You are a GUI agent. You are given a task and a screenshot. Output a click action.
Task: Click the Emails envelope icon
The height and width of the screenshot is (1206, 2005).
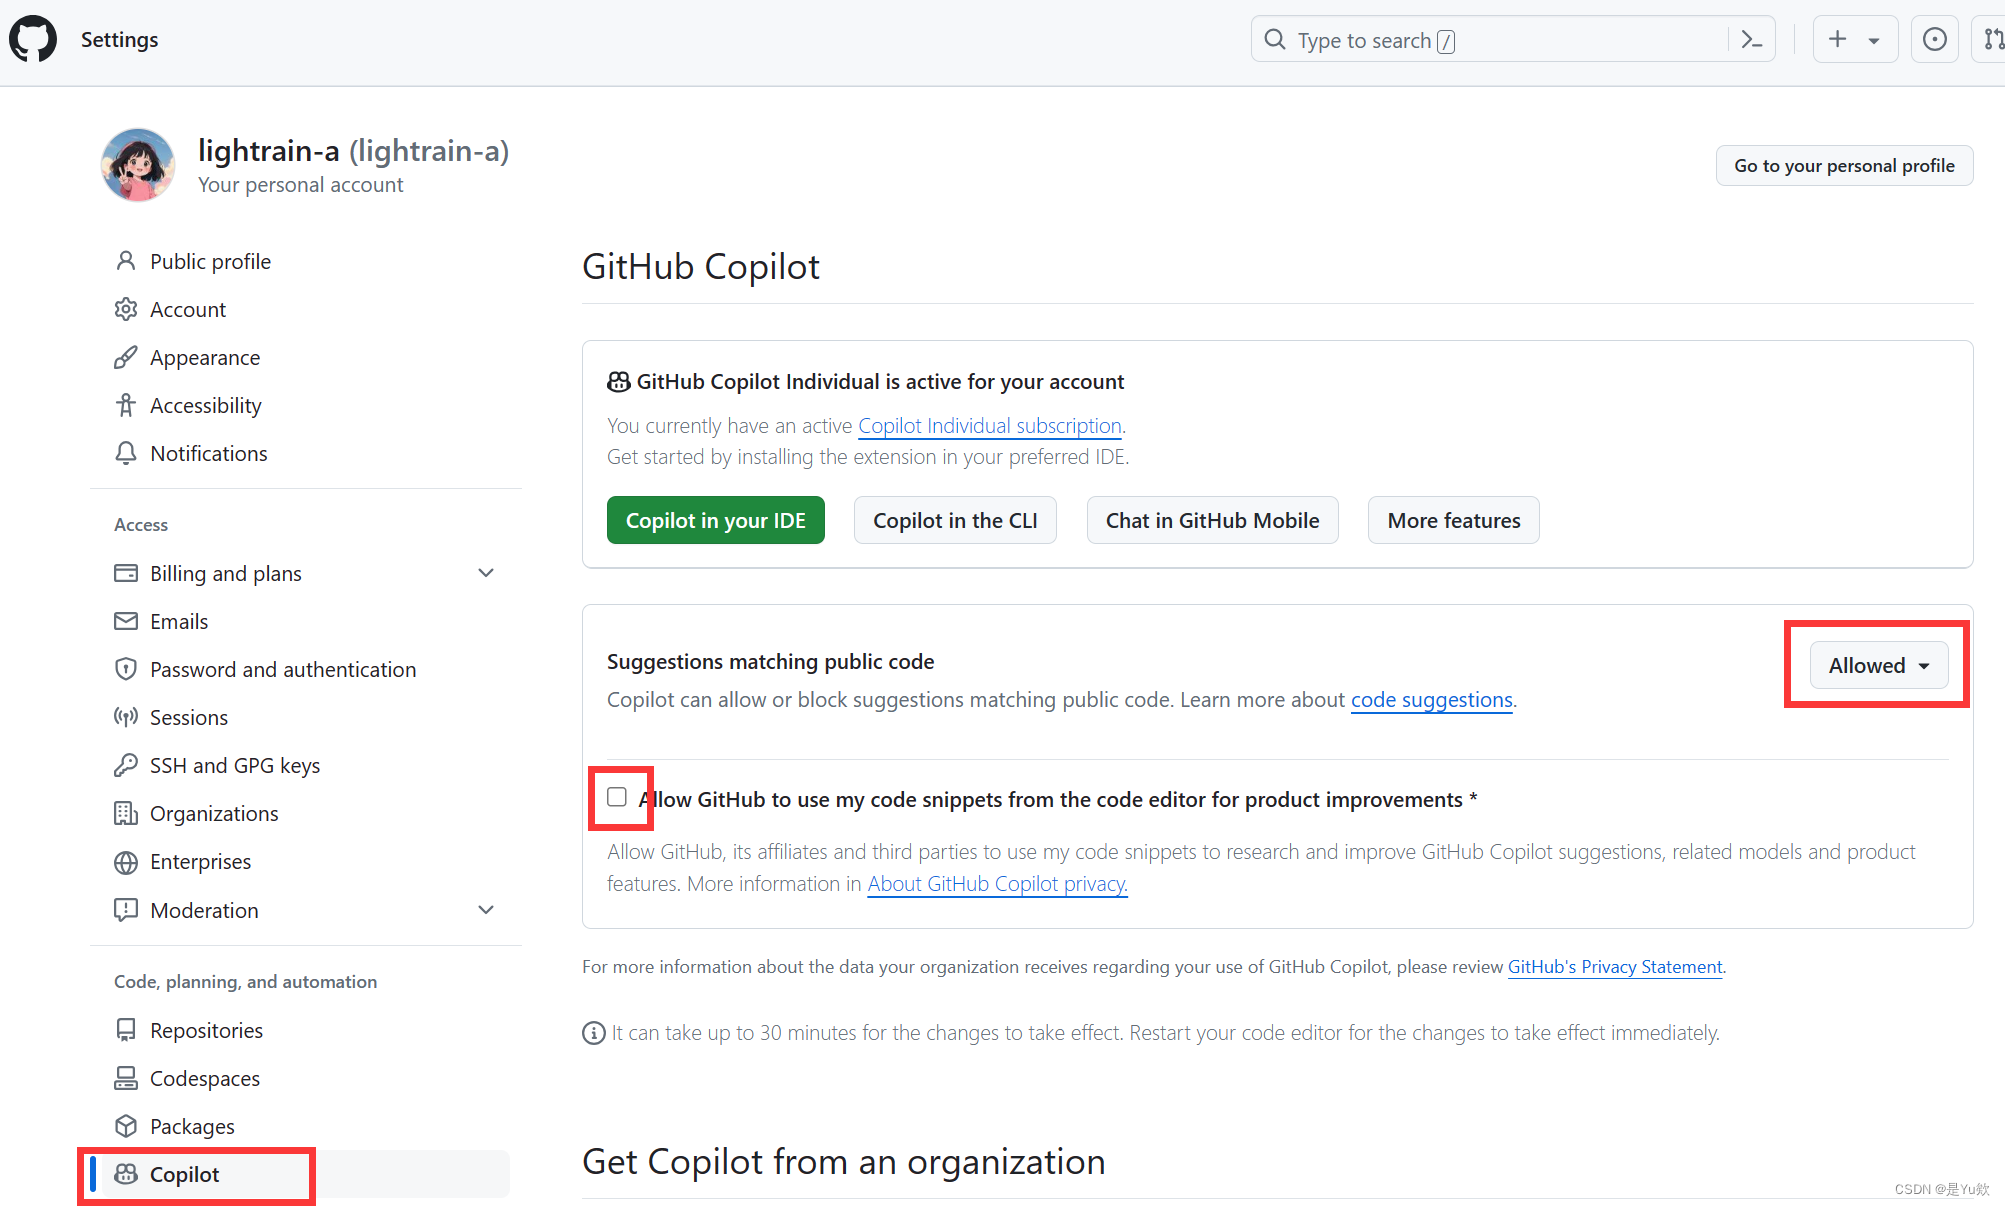125,621
